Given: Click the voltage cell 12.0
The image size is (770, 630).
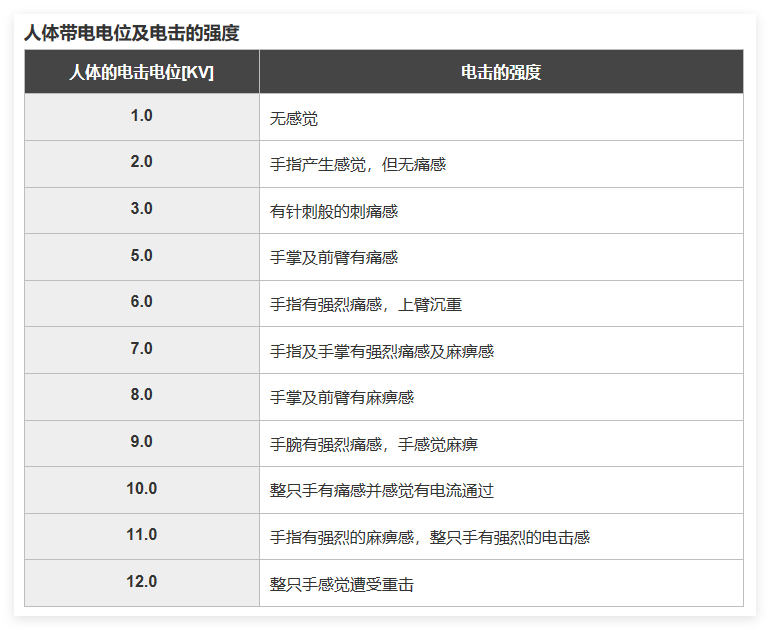Looking at the screenshot, I should point(141,583).
